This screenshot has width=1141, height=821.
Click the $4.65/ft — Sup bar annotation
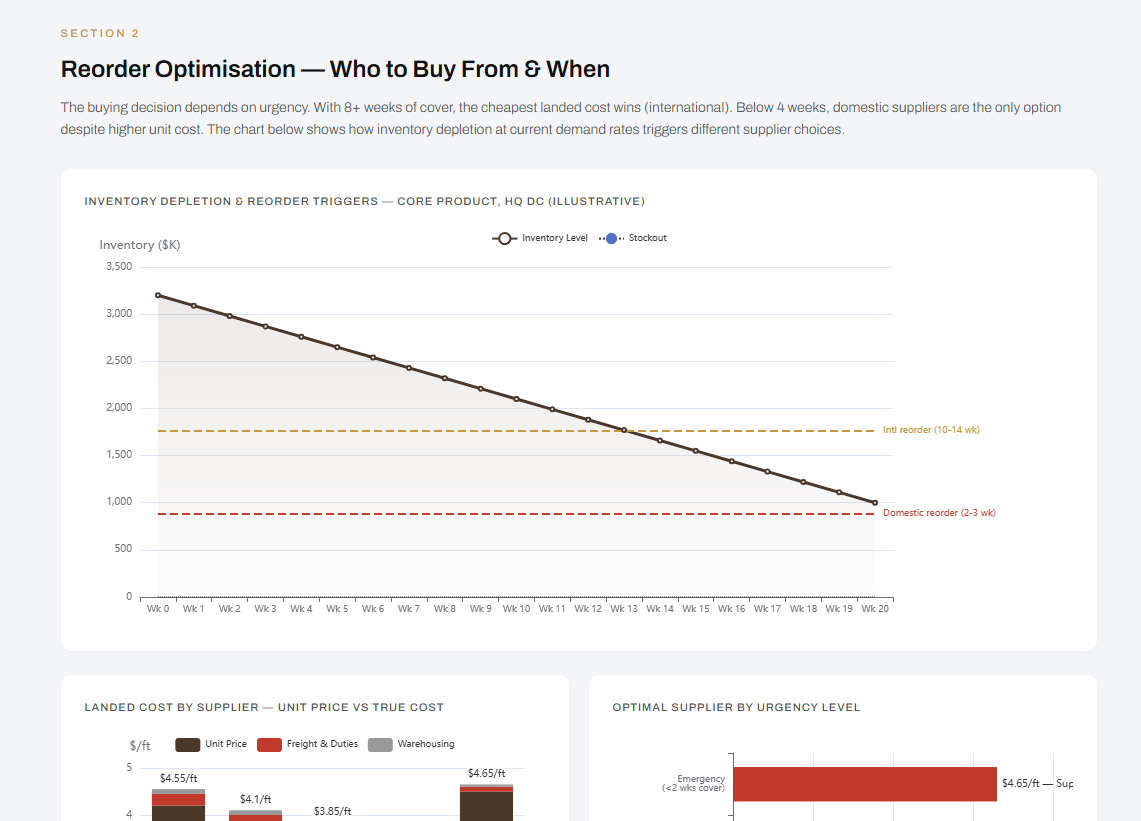[x=1037, y=783]
